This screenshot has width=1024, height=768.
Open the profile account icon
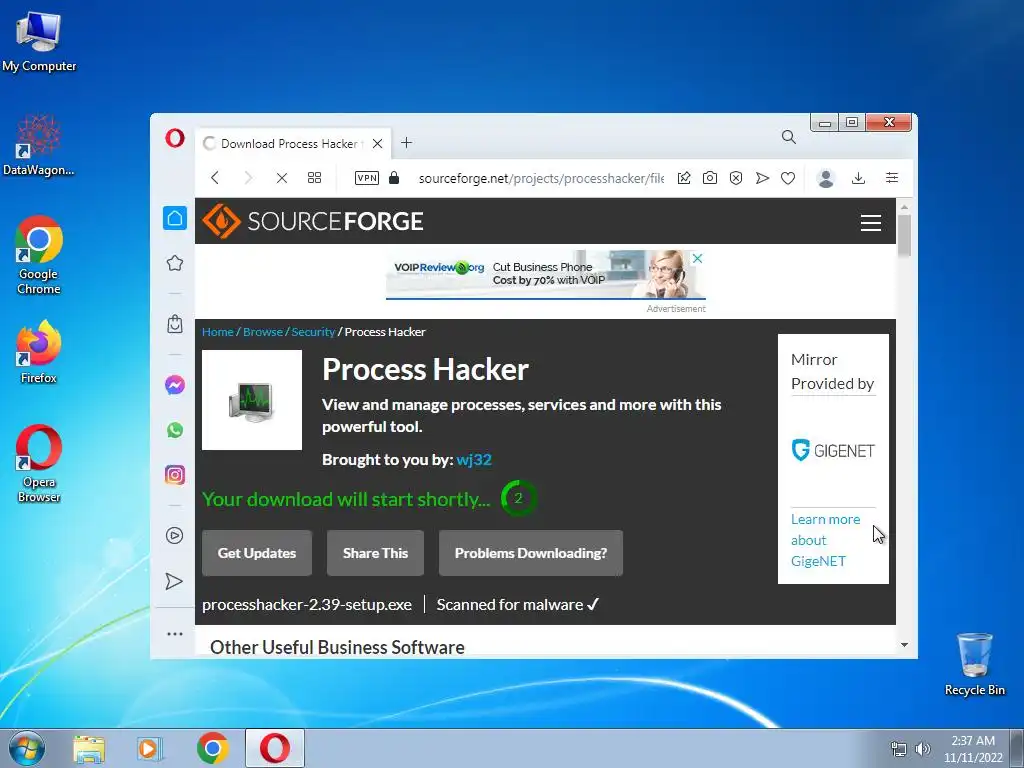(x=826, y=178)
